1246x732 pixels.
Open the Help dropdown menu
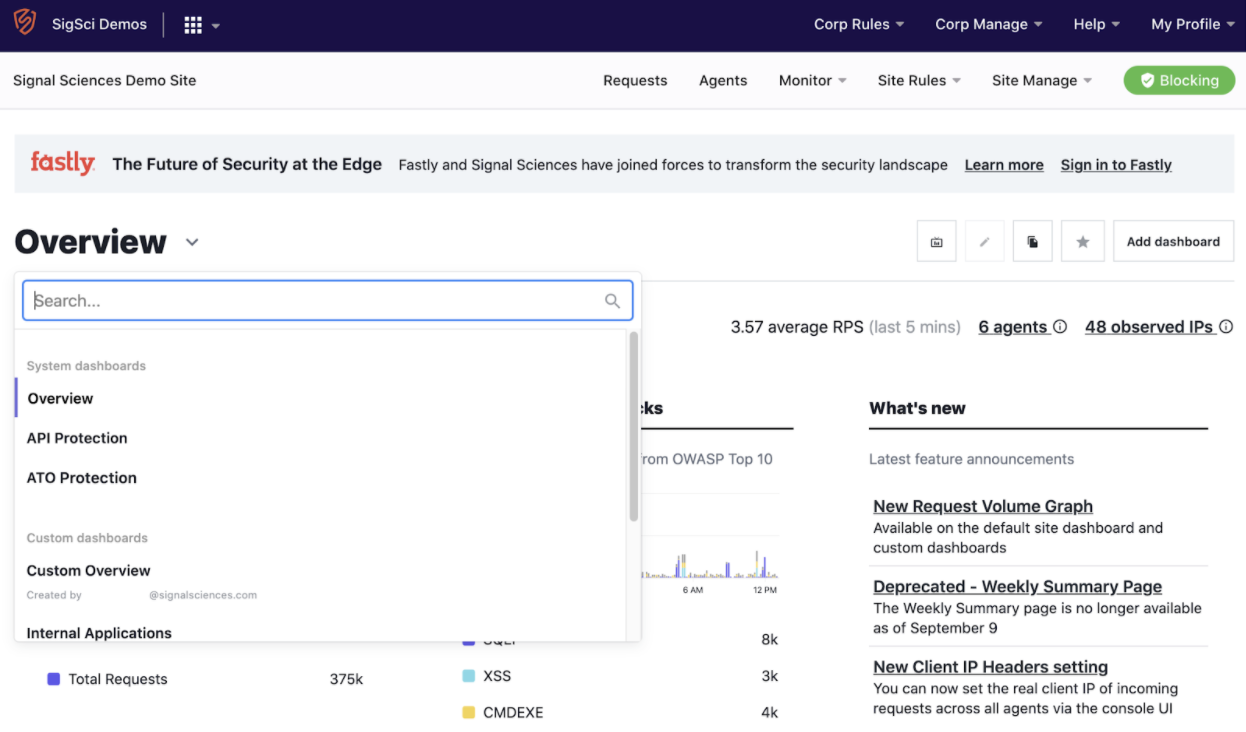1097,24
